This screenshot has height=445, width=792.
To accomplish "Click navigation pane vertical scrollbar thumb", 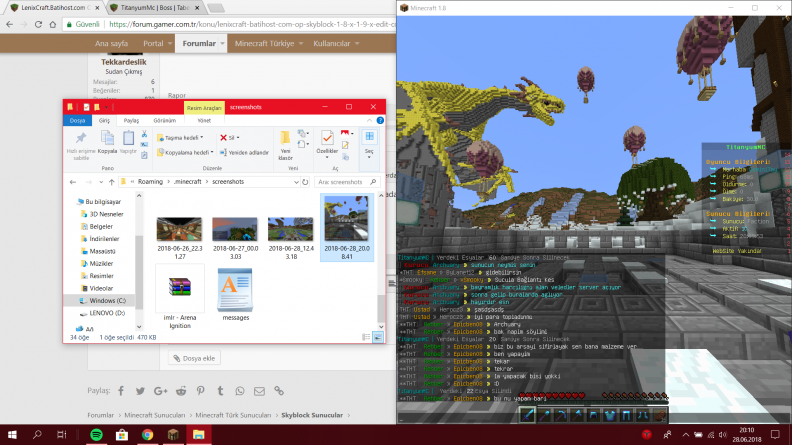I will 139,272.
